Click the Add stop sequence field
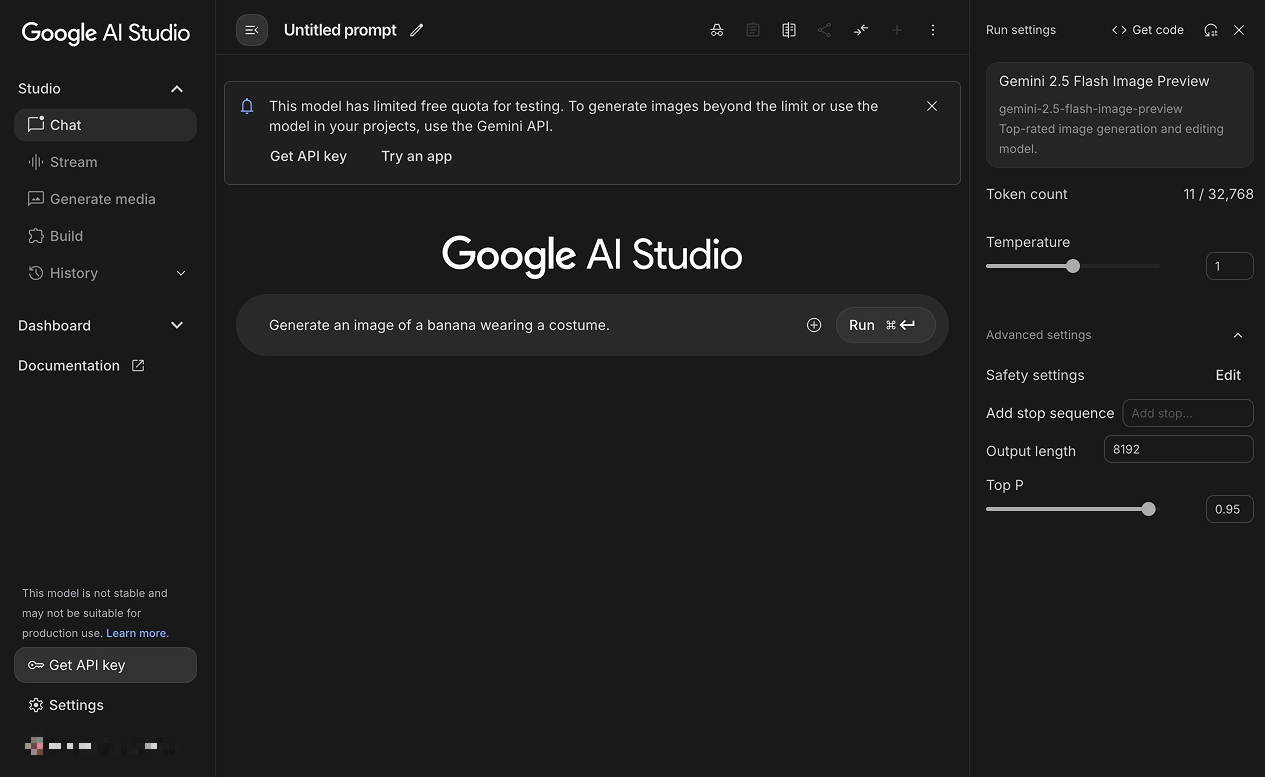The image size is (1265, 777). [1188, 413]
